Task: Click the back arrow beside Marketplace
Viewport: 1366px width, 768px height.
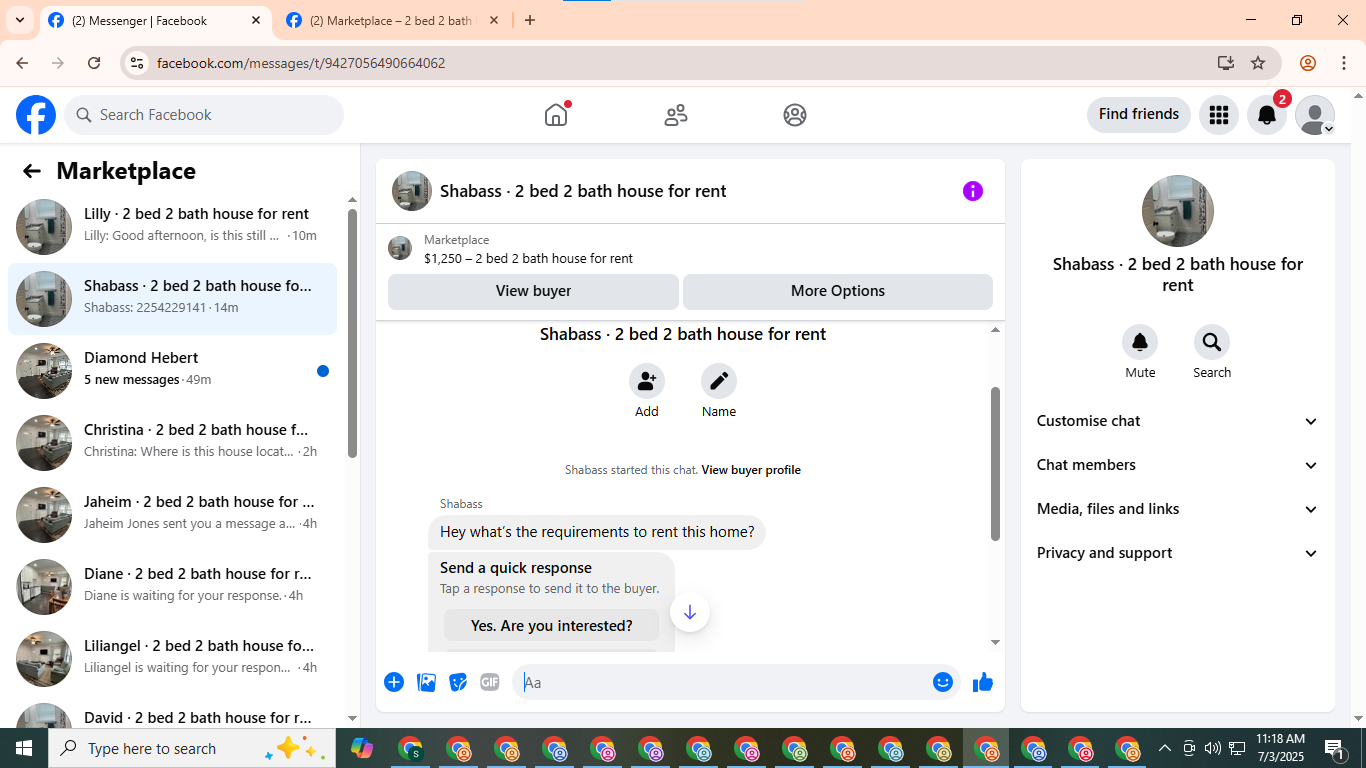Action: point(32,171)
